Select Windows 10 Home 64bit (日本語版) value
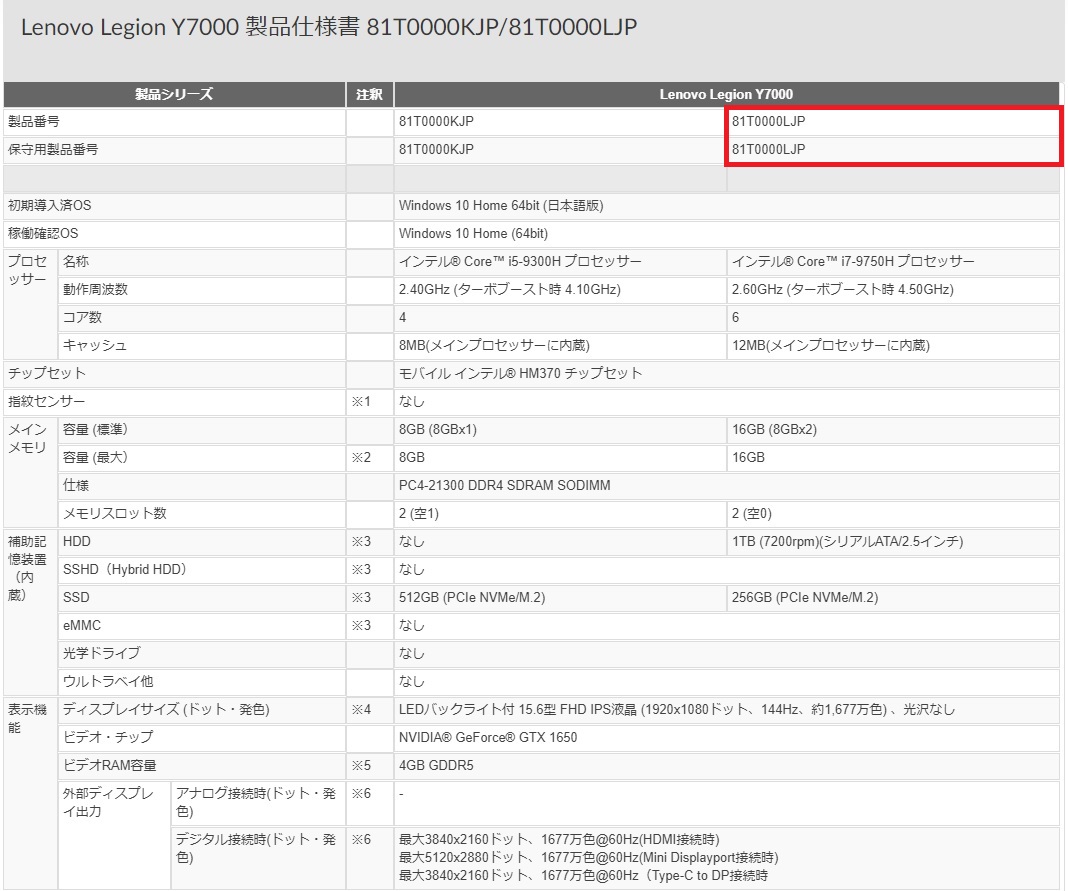 (501, 205)
